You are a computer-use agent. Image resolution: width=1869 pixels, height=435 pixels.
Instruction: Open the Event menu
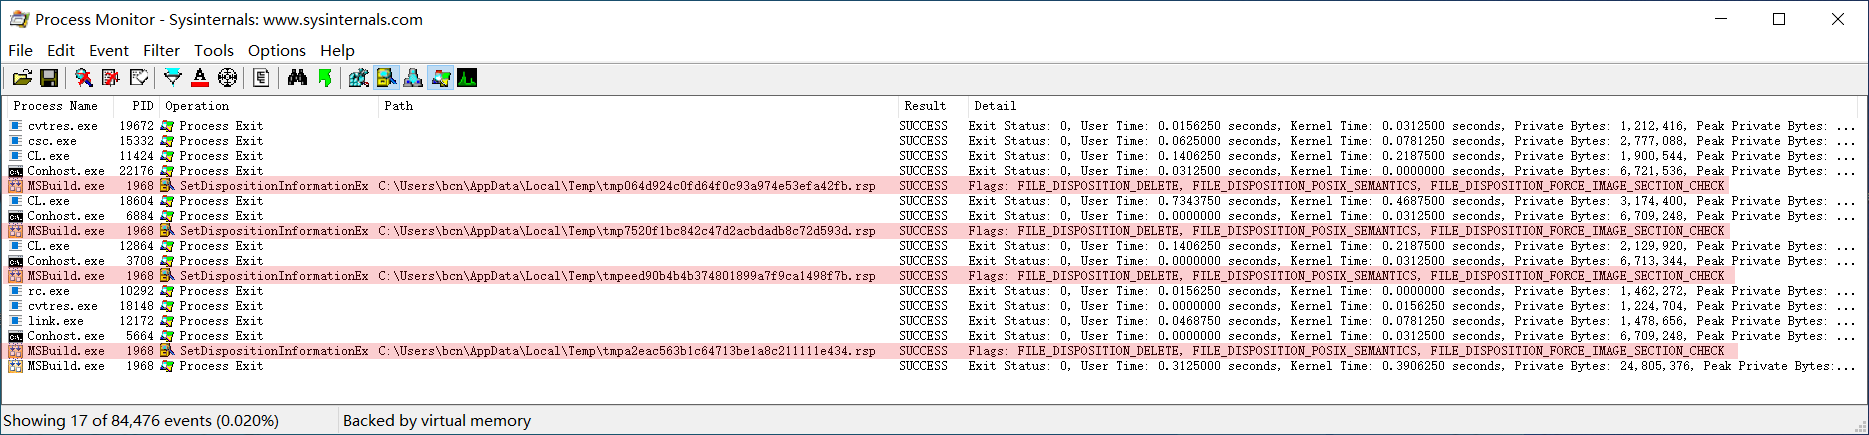tap(109, 50)
